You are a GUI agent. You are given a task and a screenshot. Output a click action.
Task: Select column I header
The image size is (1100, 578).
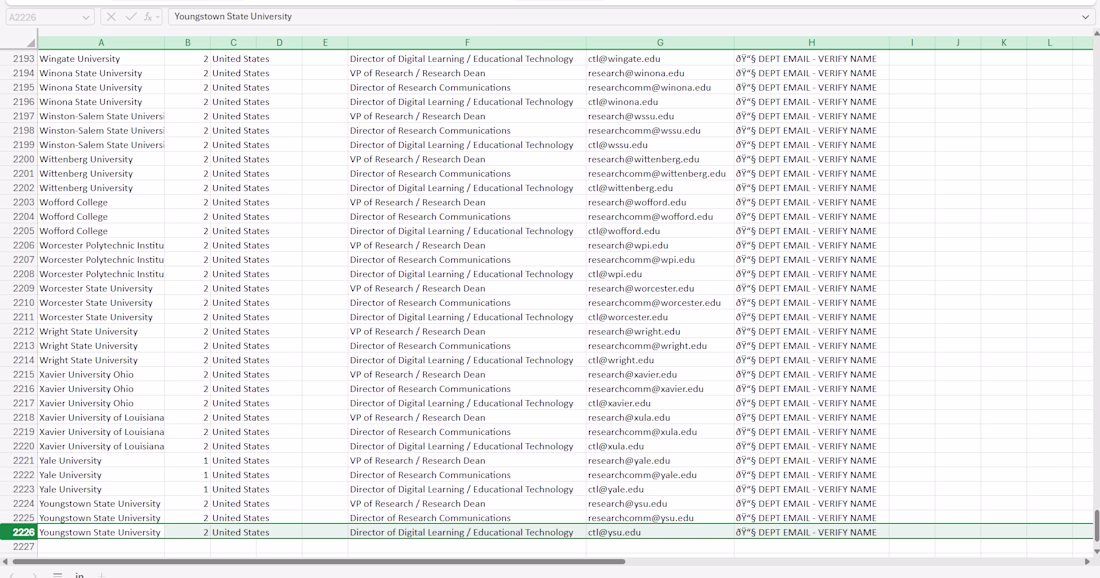(x=912, y=43)
